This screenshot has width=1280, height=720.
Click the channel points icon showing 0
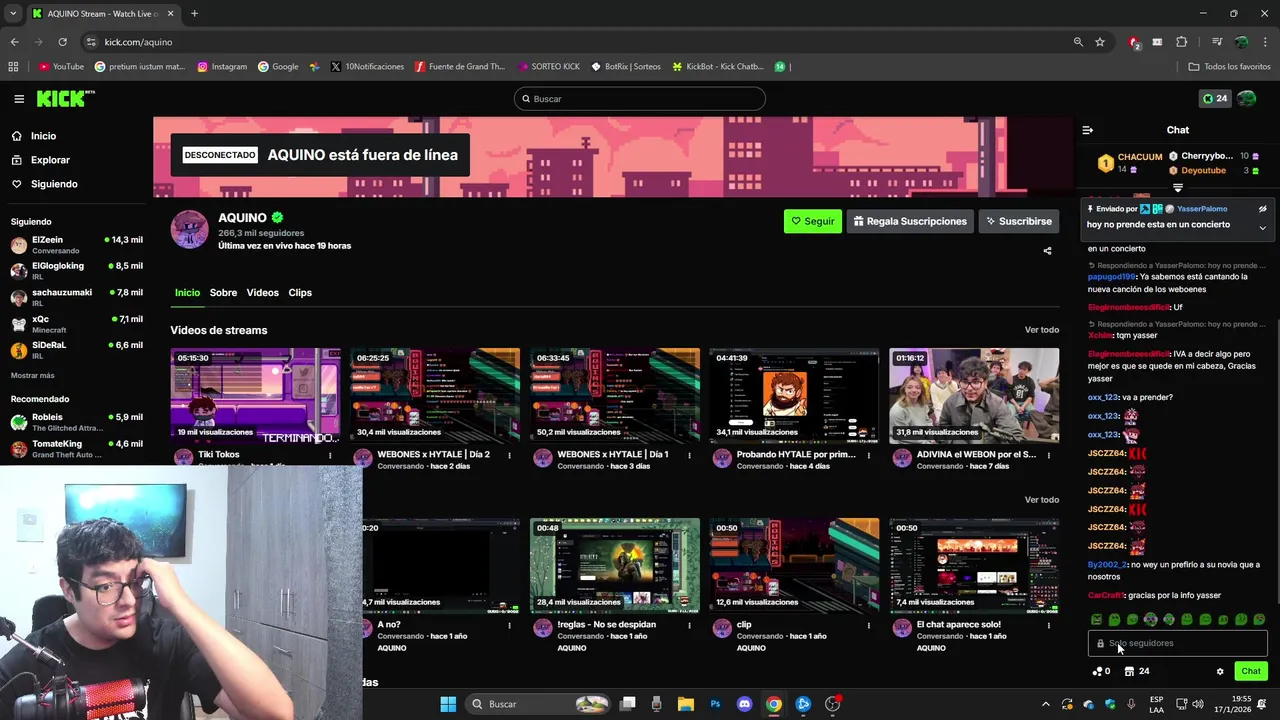click(x=1101, y=671)
